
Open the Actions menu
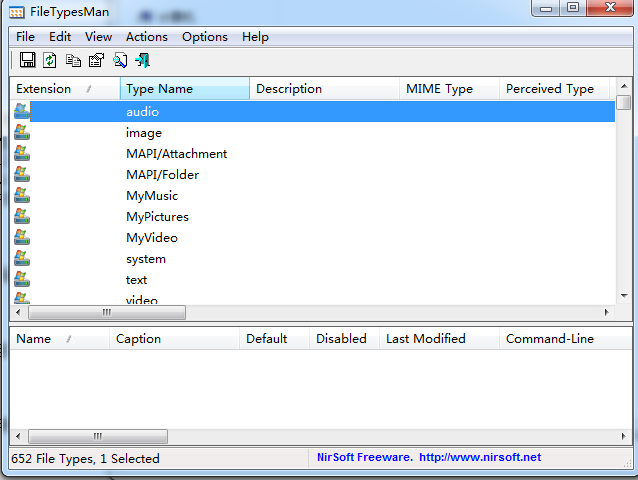click(146, 37)
